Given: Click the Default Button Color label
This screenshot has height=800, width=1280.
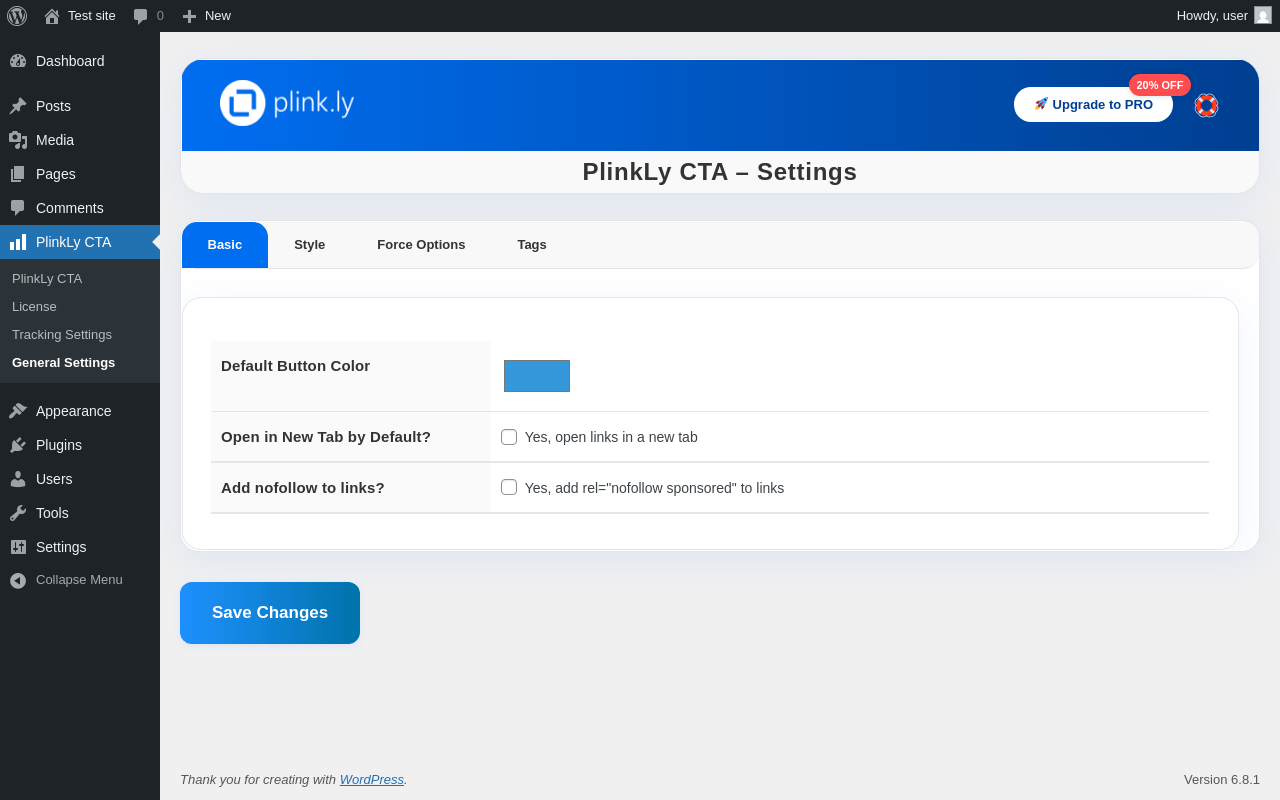Looking at the screenshot, I should coord(296,366).
